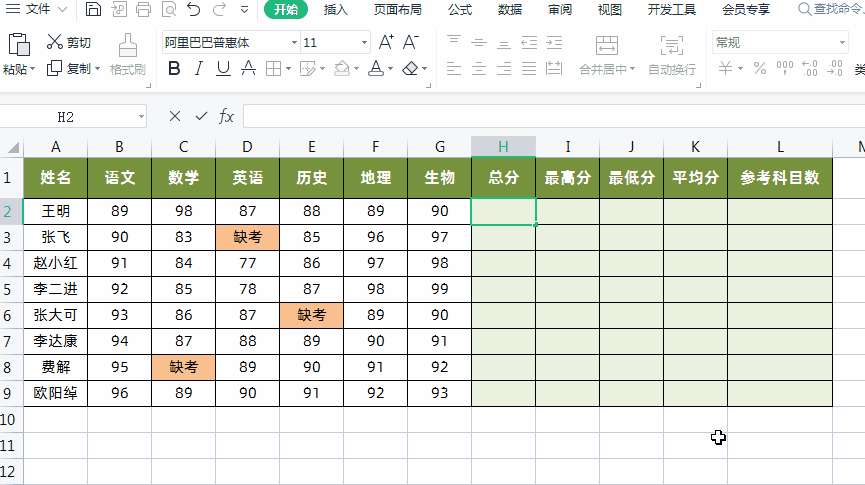Click Auto Wrap (自动换行) button
The height and width of the screenshot is (485, 865).
[x=671, y=54]
